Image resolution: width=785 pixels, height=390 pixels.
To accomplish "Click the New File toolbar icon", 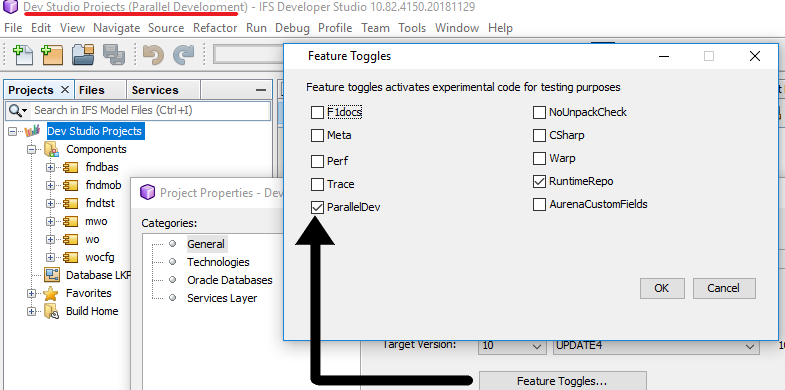I will [23, 55].
